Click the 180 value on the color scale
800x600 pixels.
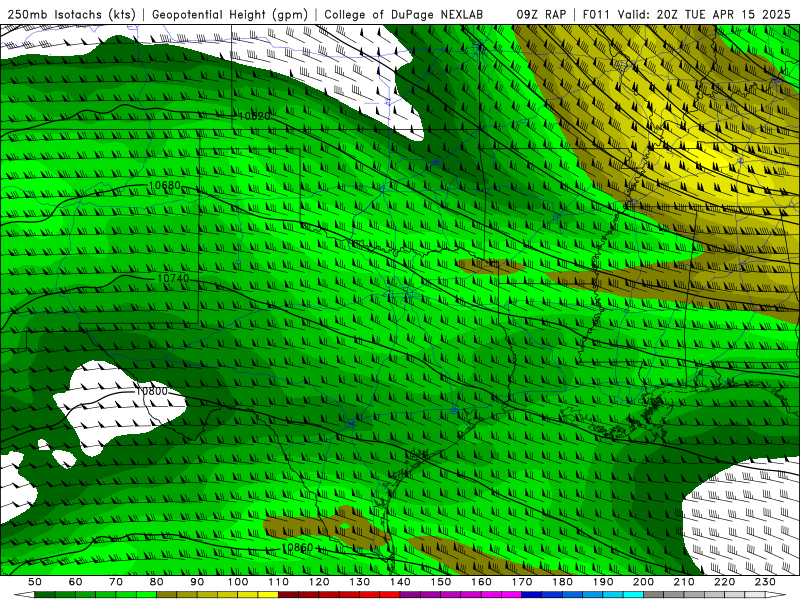pyautogui.click(x=563, y=582)
